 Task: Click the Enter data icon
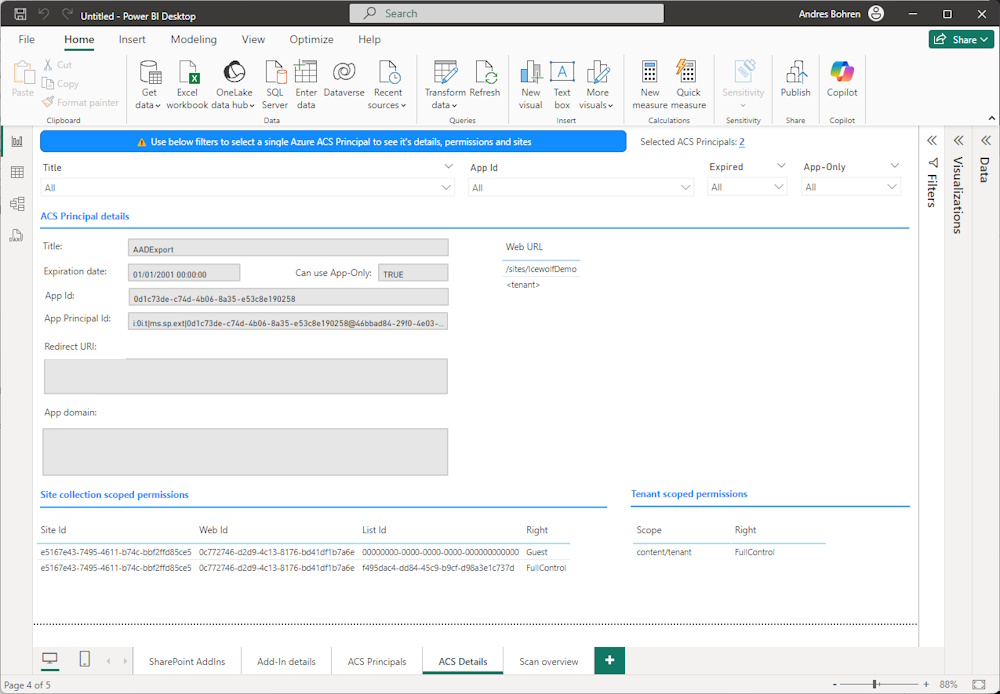point(306,73)
